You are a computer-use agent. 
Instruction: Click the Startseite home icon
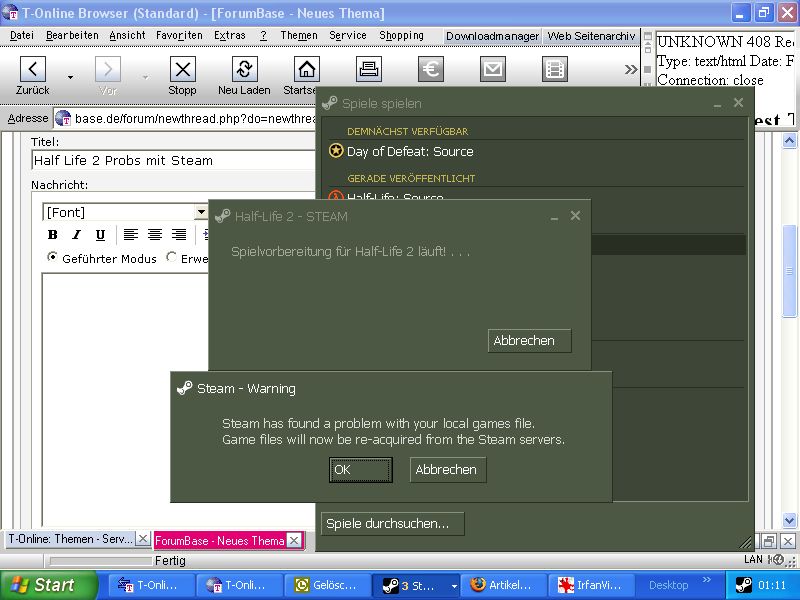pos(307,69)
